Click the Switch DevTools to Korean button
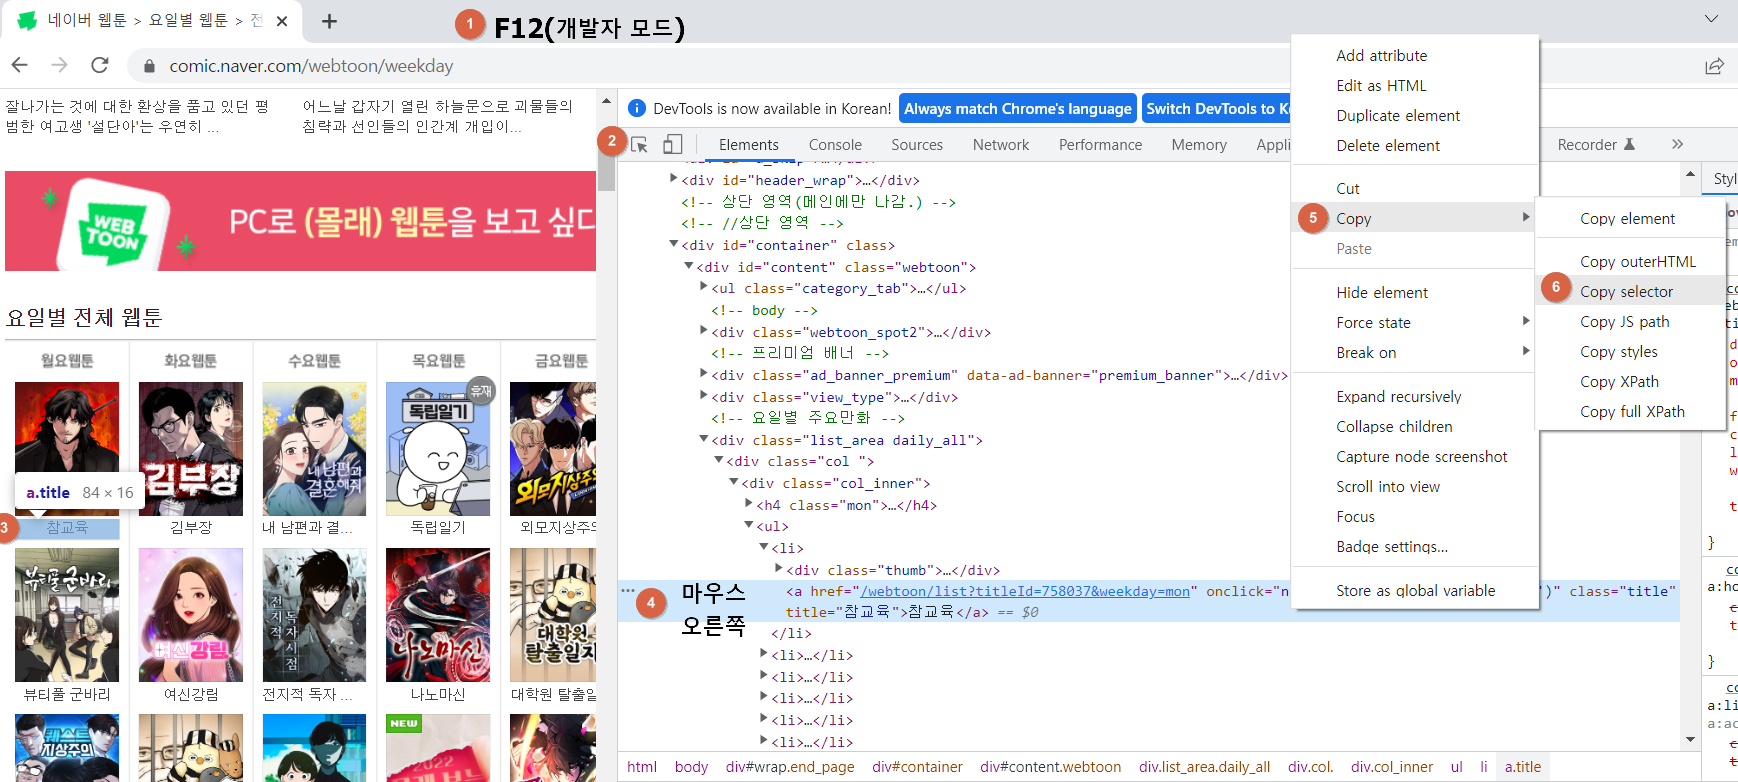 click(1217, 108)
